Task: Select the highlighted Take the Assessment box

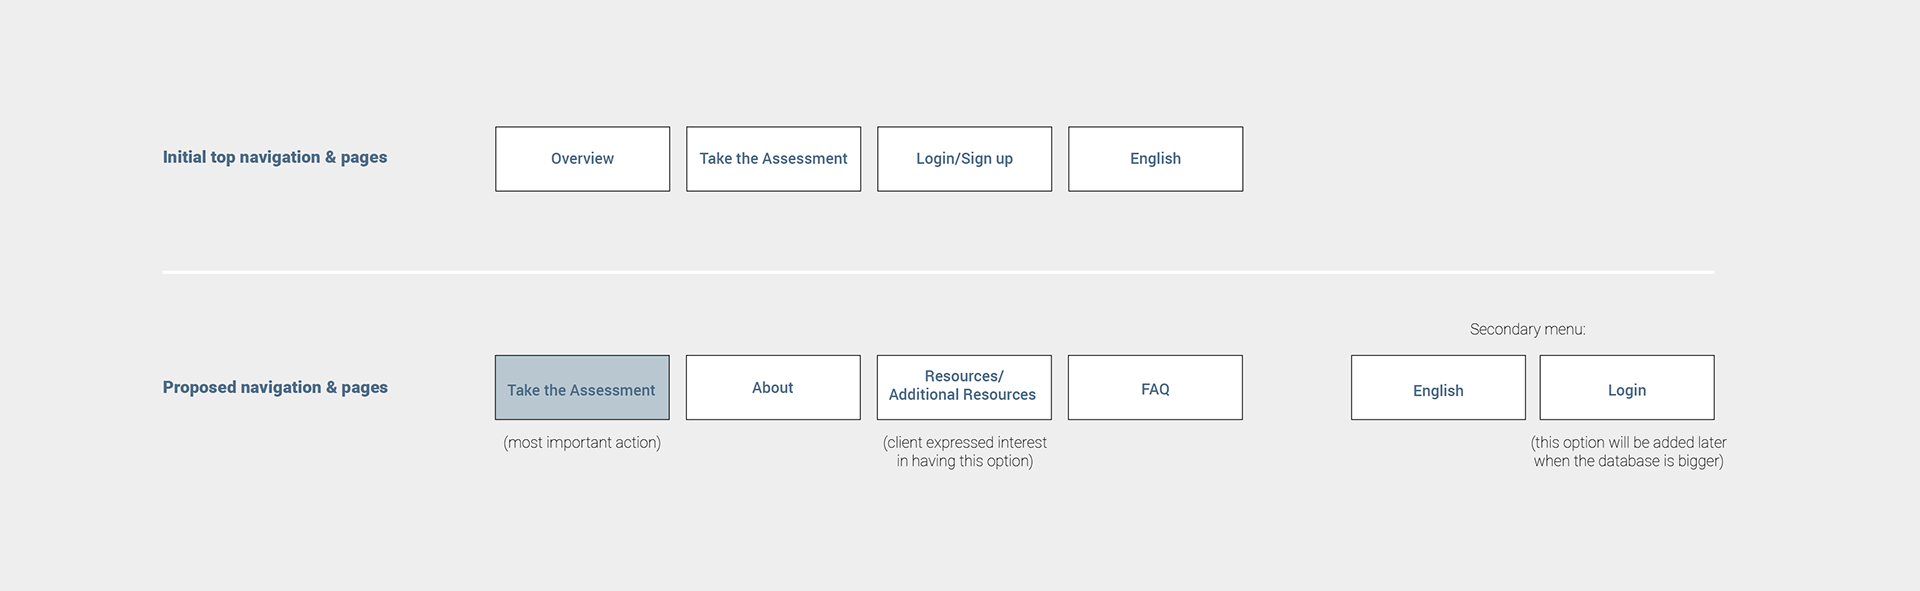Action: [582, 387]
